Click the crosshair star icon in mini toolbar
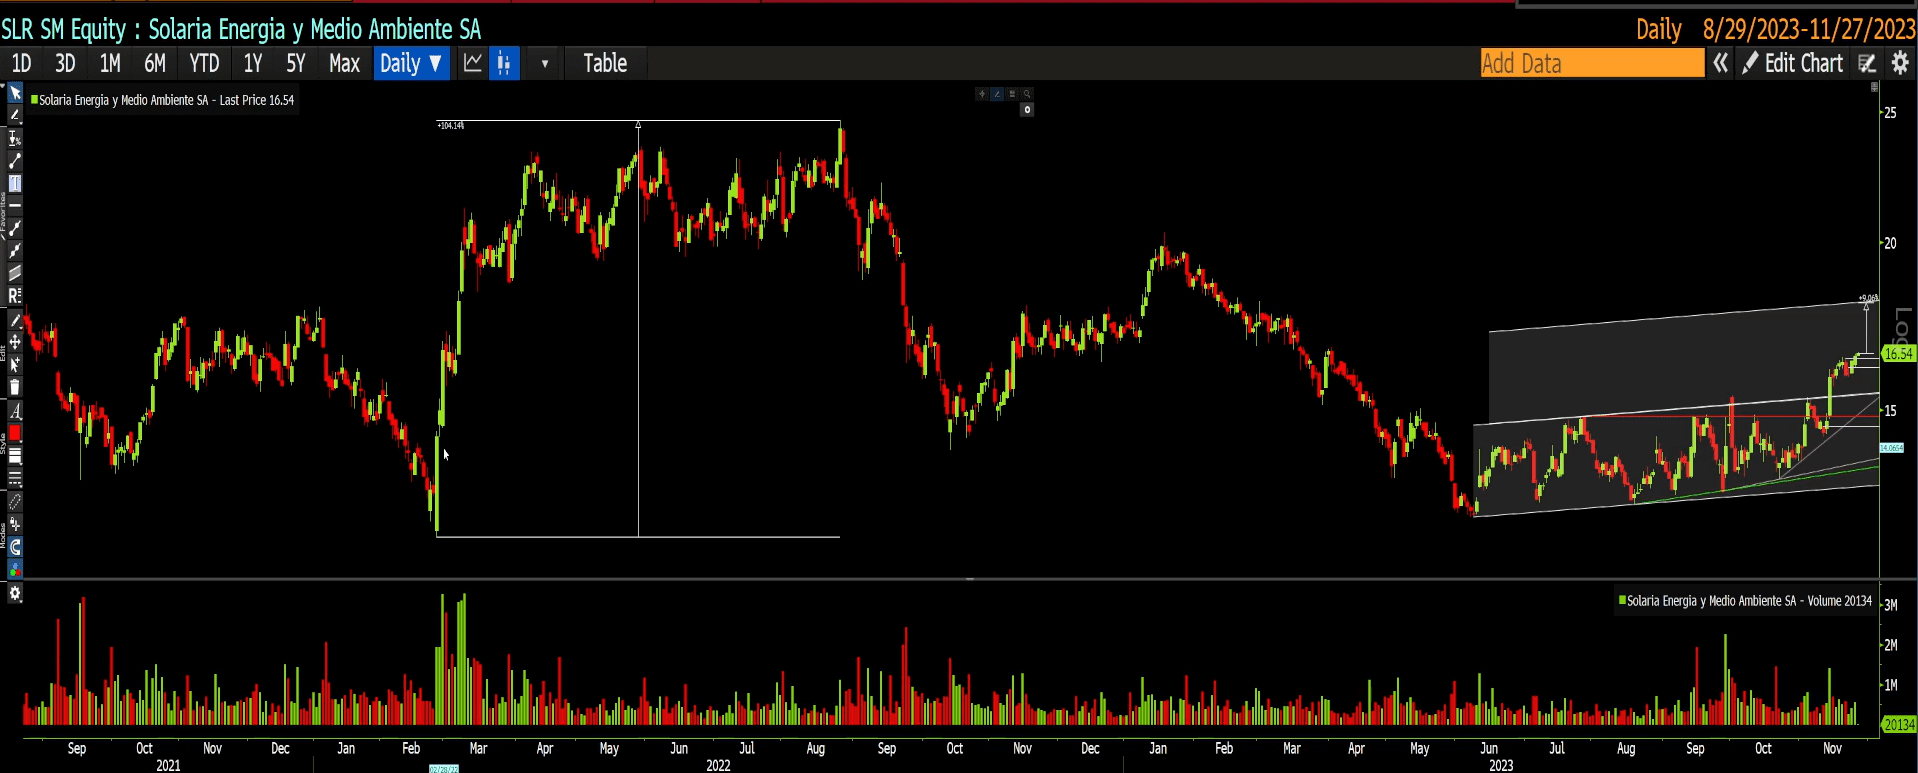This screenshot has height=773, width=1918. [x=982, y=94]
